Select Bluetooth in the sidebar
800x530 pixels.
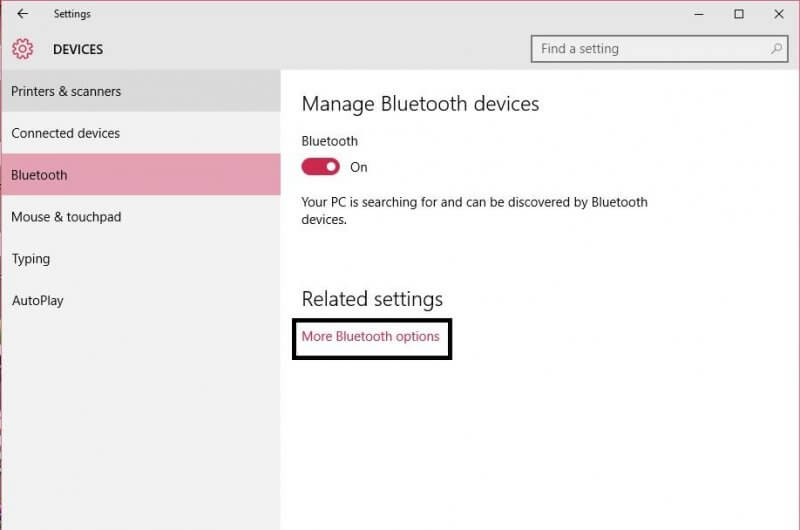click(141, 175)
